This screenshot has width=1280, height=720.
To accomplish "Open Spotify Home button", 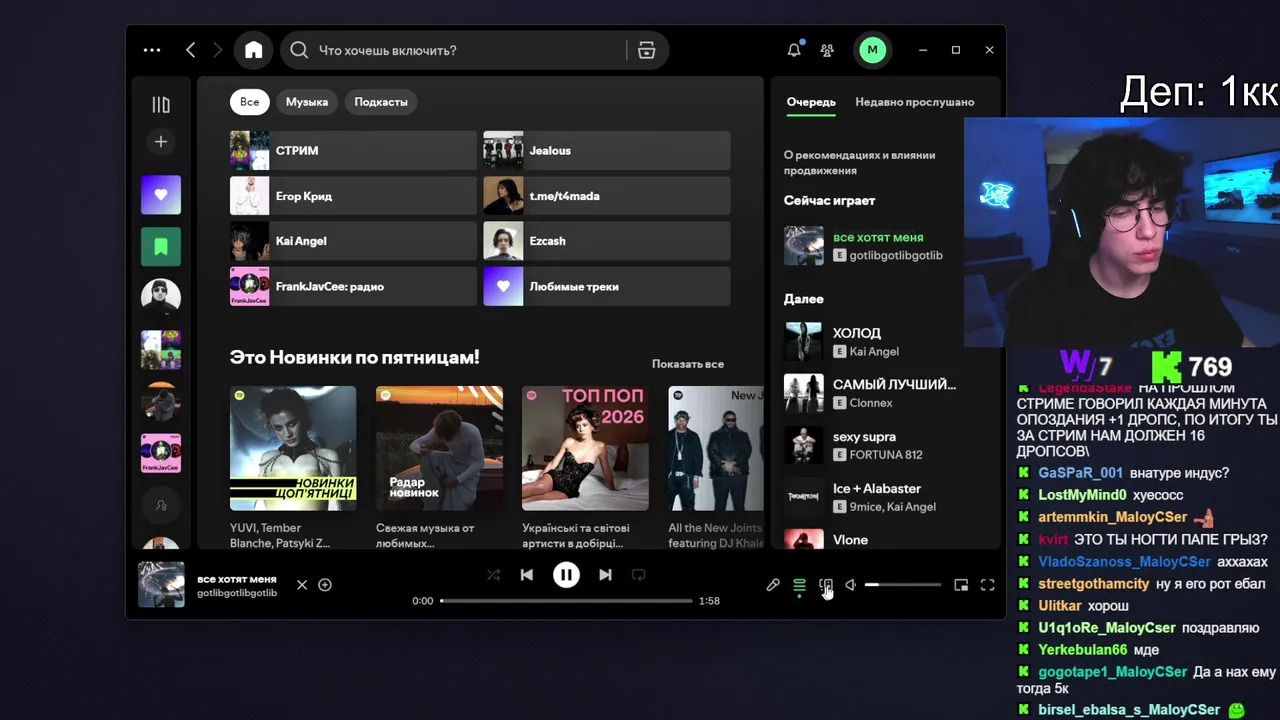I will (253, 50).
